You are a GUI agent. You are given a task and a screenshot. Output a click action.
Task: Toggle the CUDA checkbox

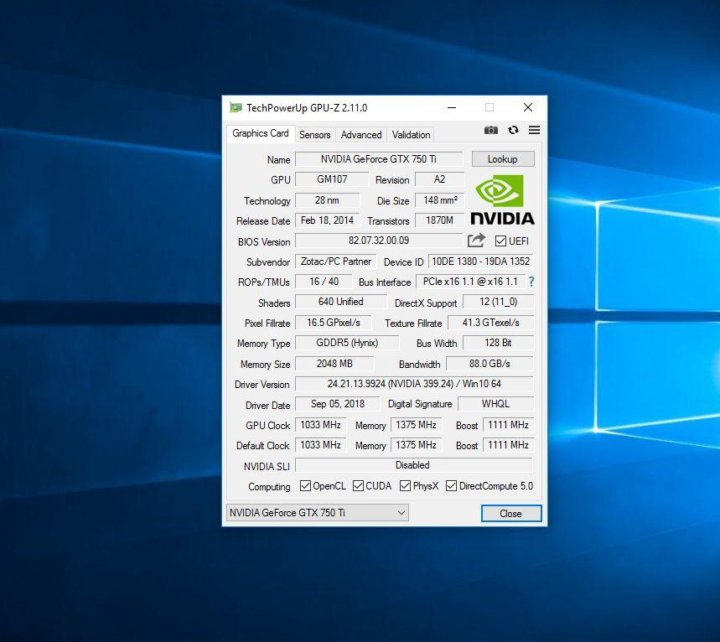tap(358, 486)
